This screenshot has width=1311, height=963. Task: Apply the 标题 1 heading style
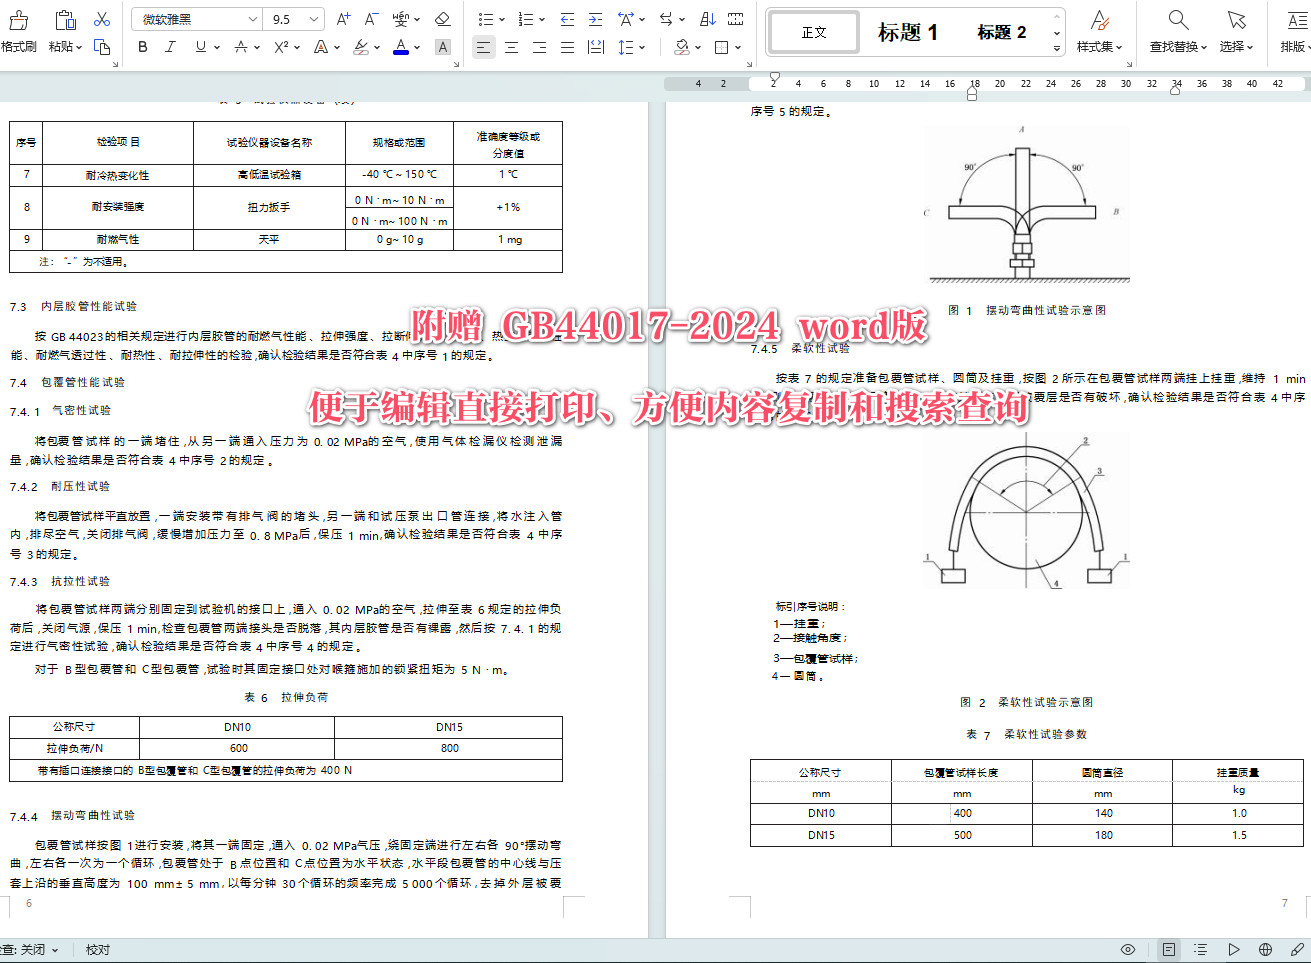907,31
